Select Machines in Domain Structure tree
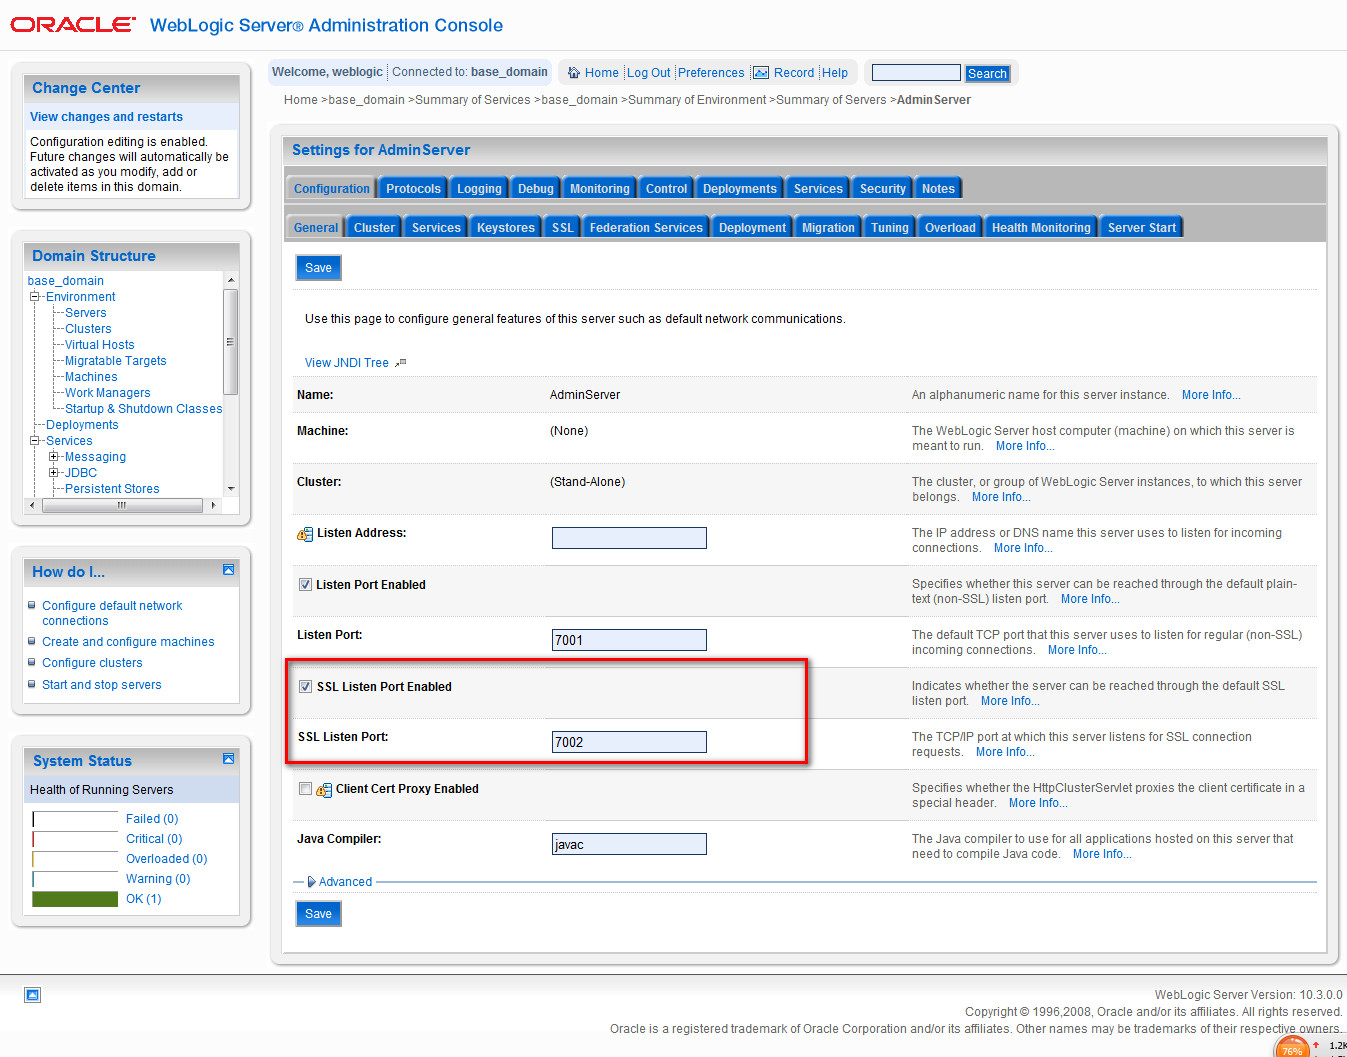Image resolution: width=1347 pixels, height=1057 pixels. point(91,377)
